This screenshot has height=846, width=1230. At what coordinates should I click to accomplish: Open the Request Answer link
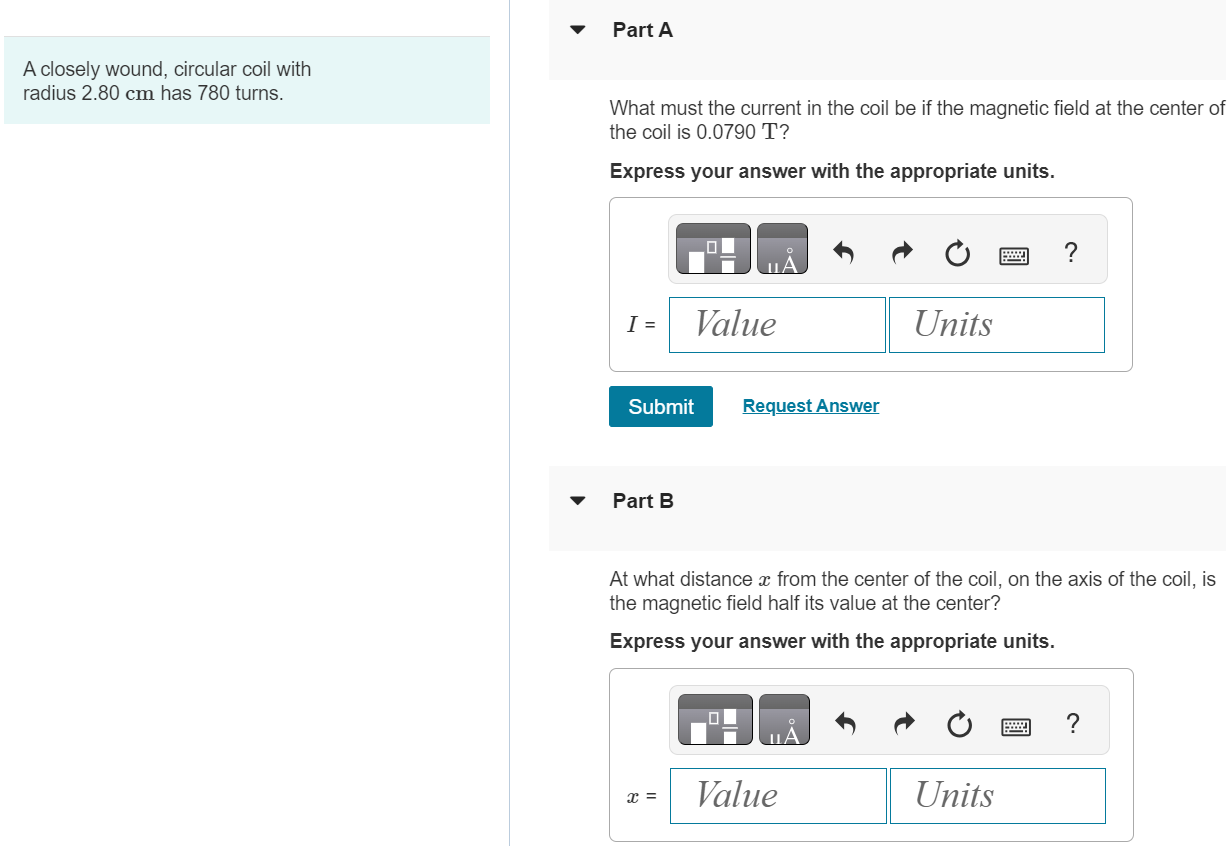point(811,406)
